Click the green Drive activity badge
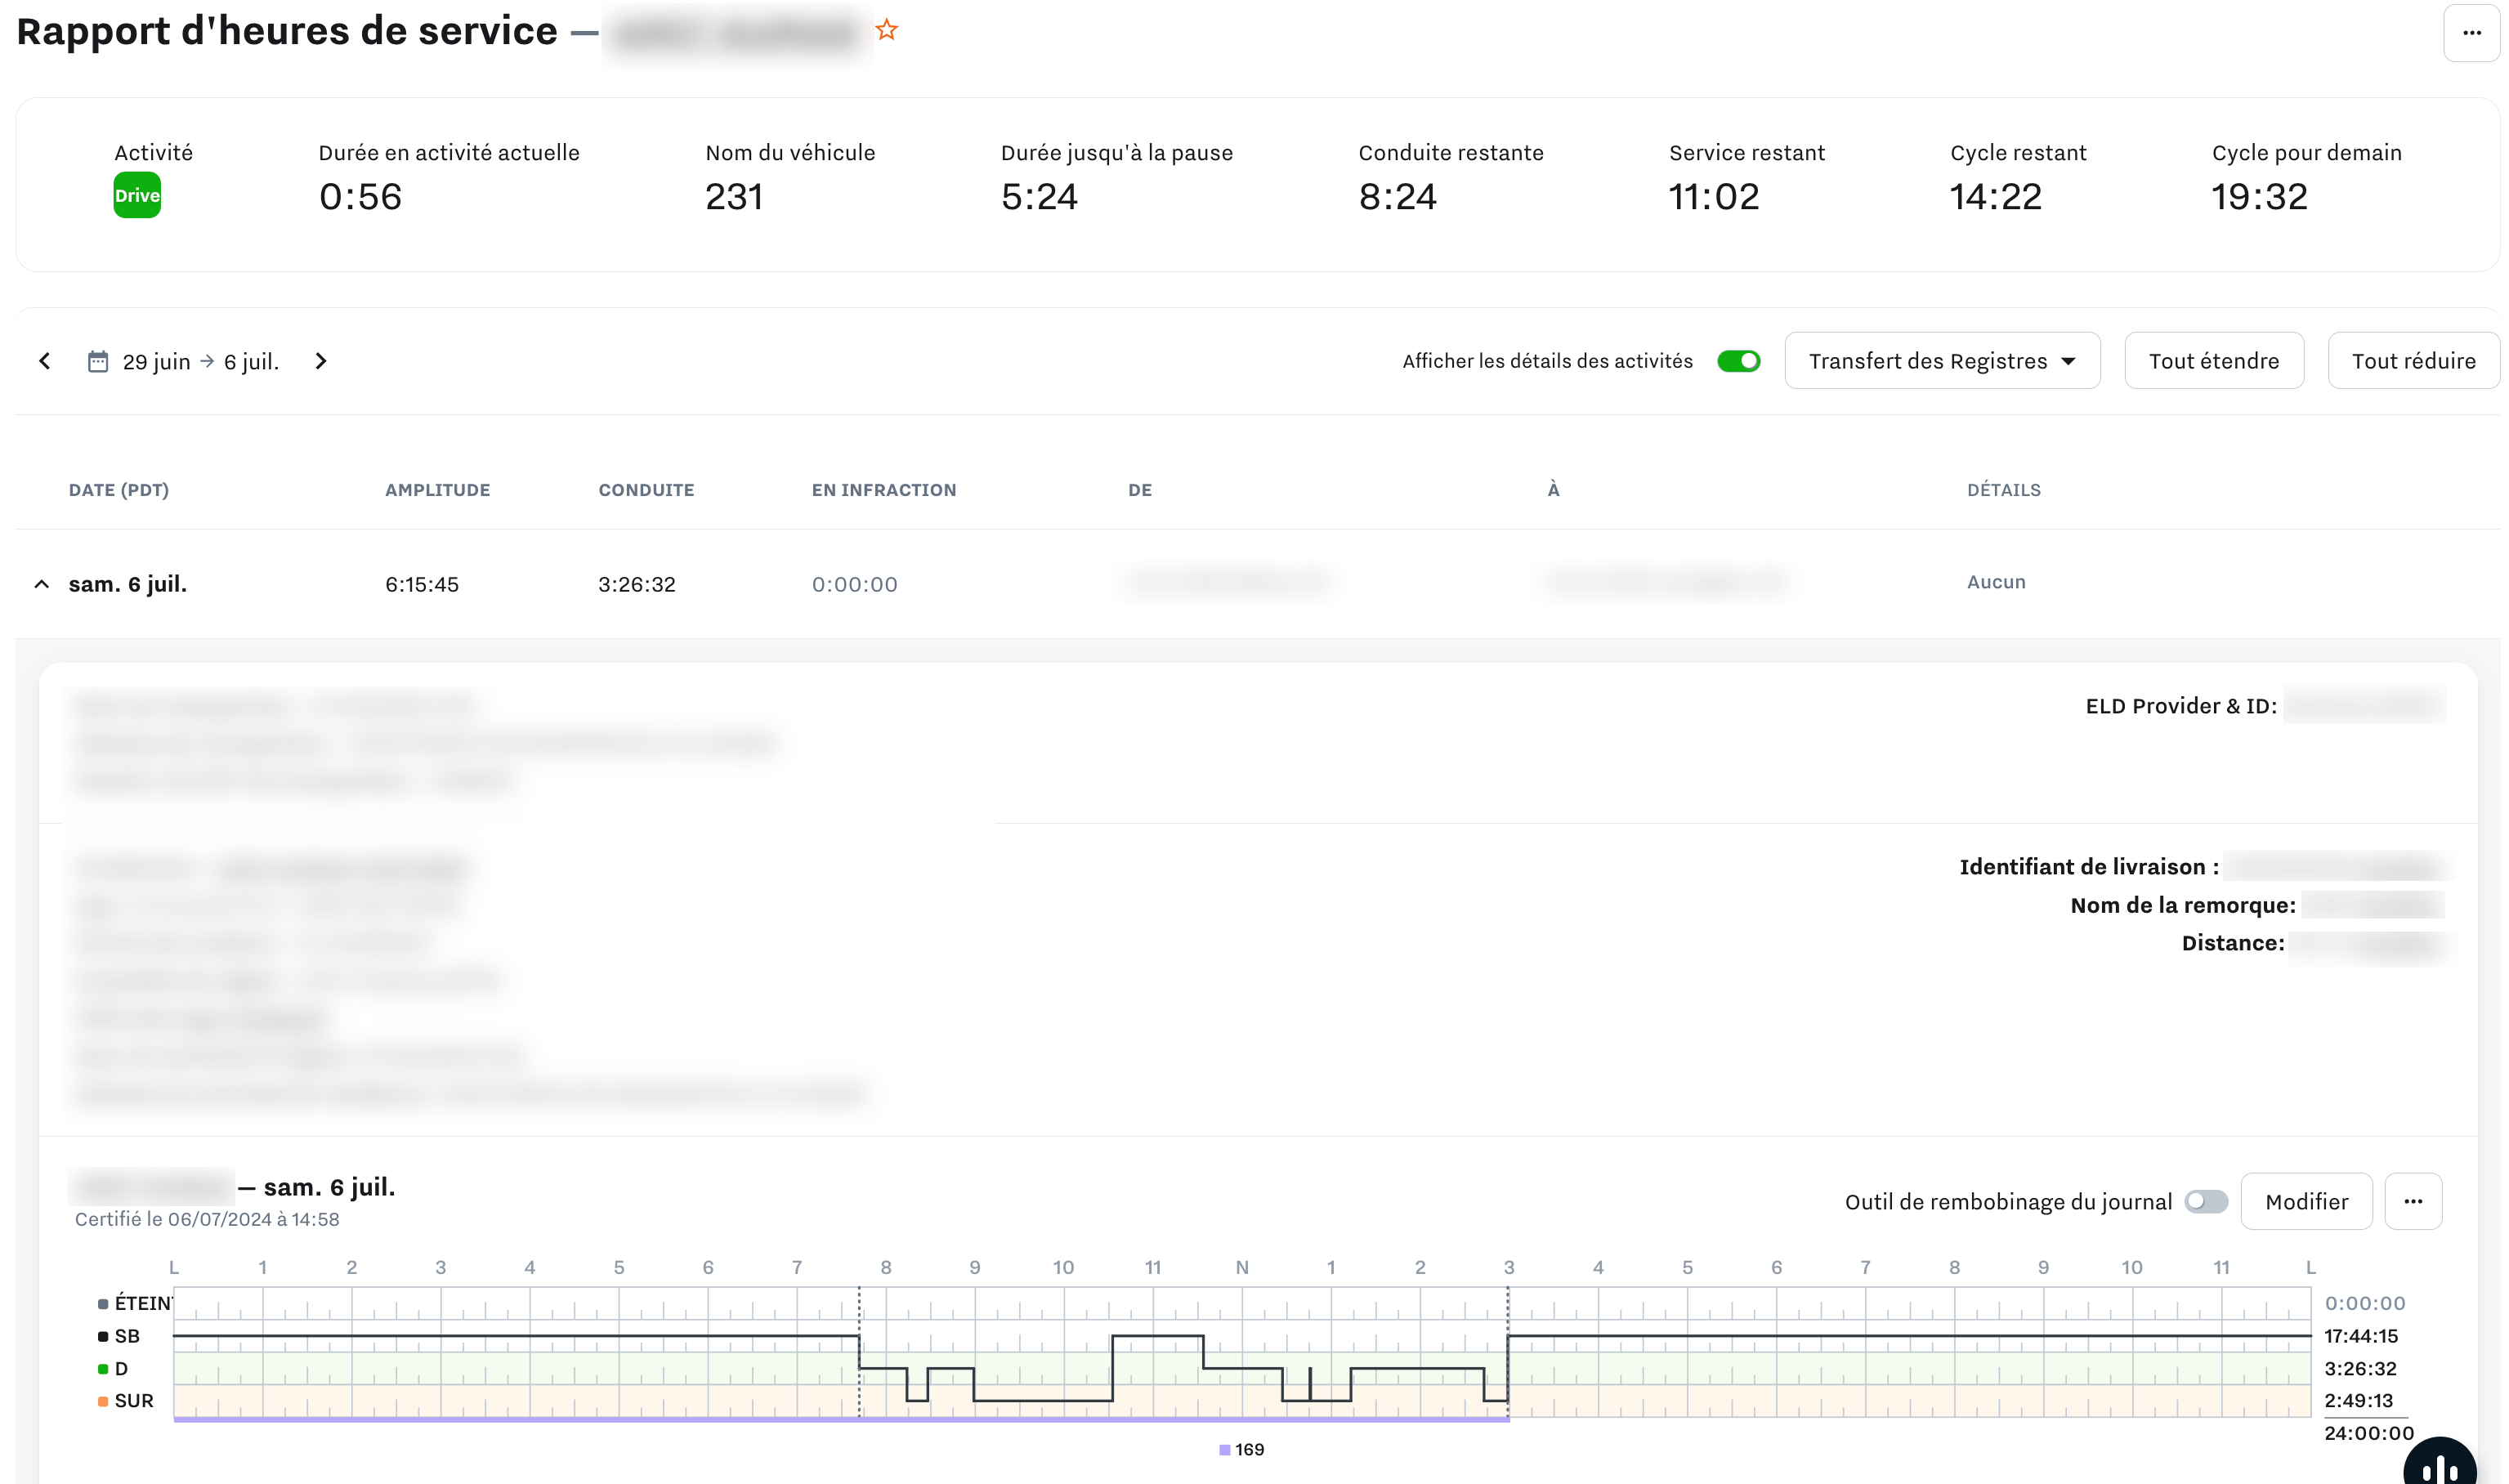2509x1484 pixels. [x=137, y=195]
